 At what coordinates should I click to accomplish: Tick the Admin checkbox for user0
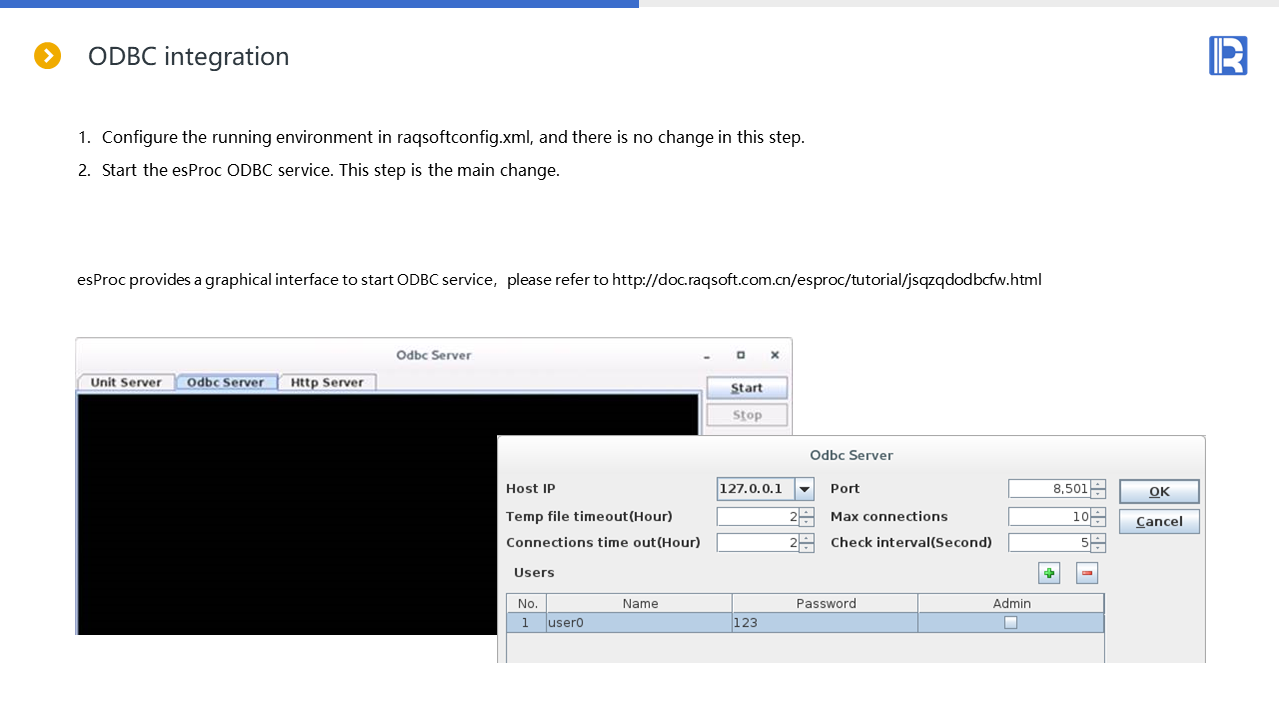(x=1011, y=622)
